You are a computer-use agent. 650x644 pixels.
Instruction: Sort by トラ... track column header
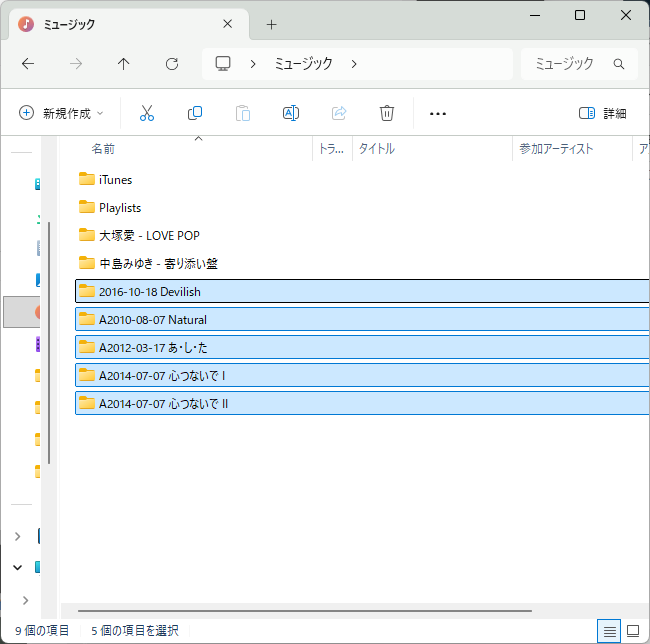pos(332,149)
